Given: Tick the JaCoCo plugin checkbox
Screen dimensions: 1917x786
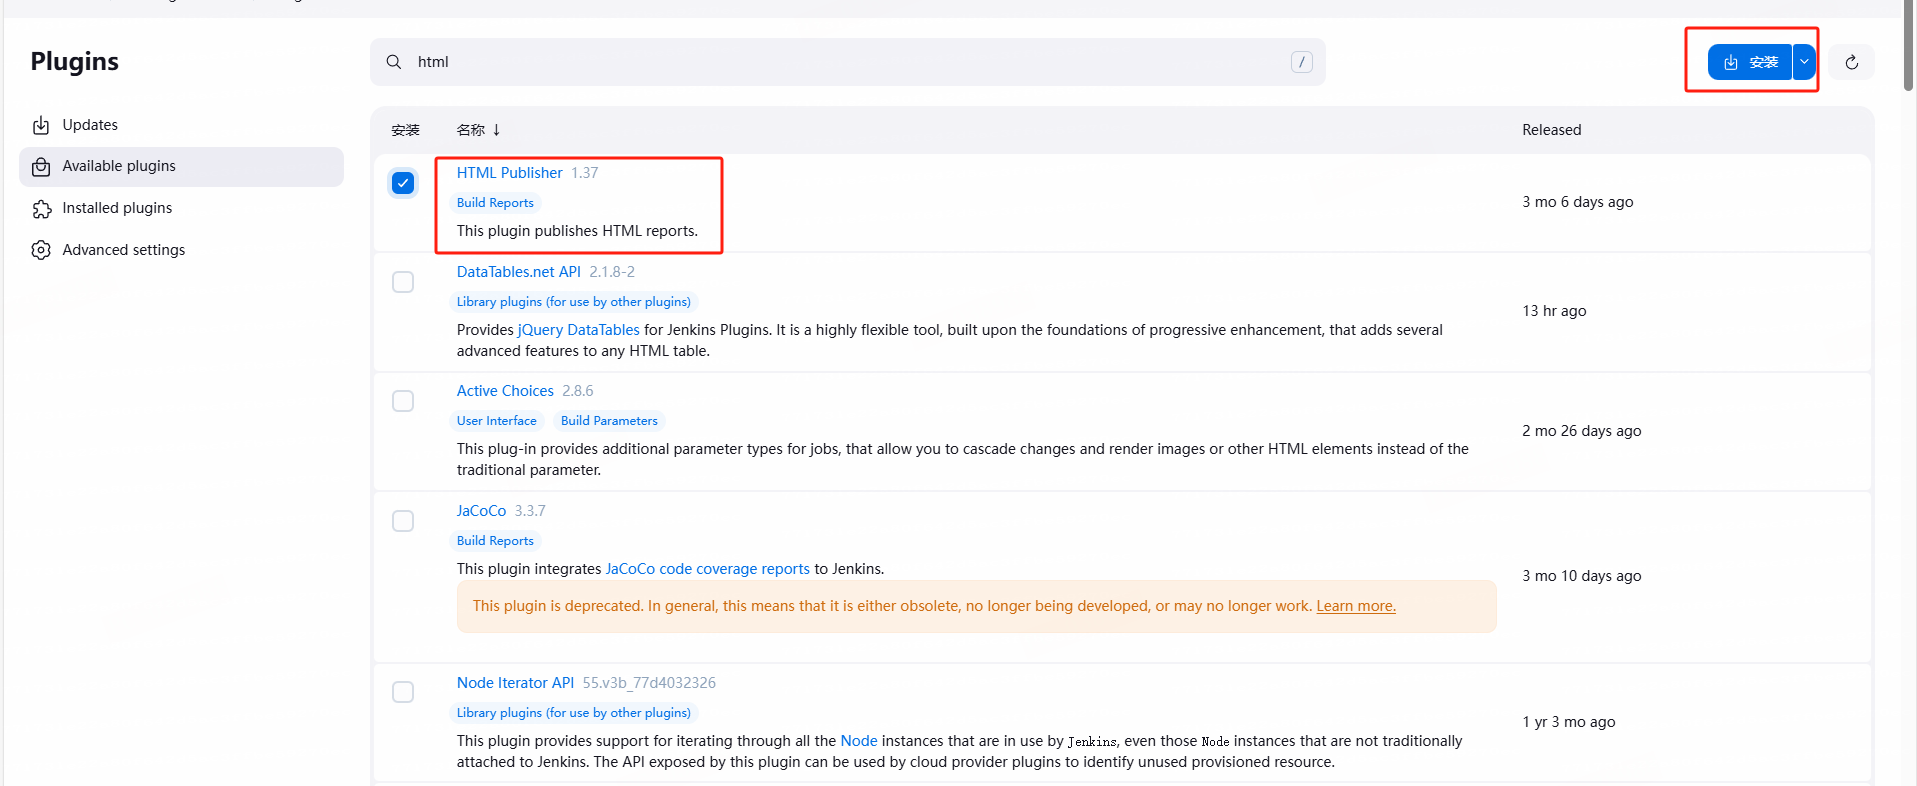Looking at the screenshot, I should (403, 521).
